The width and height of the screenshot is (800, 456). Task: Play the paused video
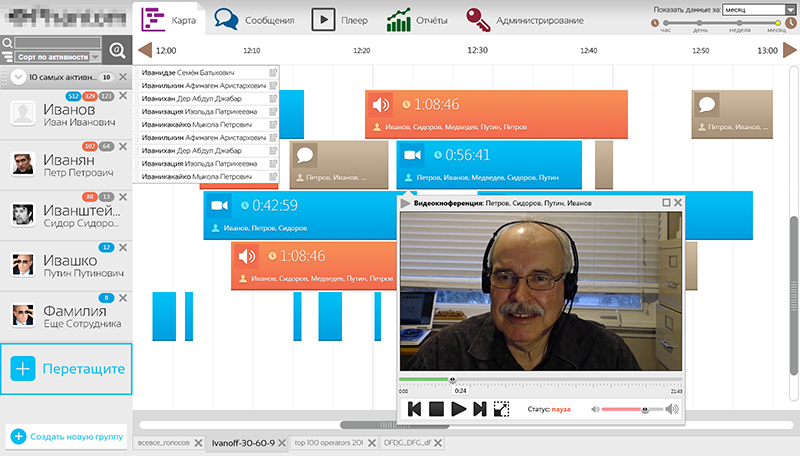point(459,409)
